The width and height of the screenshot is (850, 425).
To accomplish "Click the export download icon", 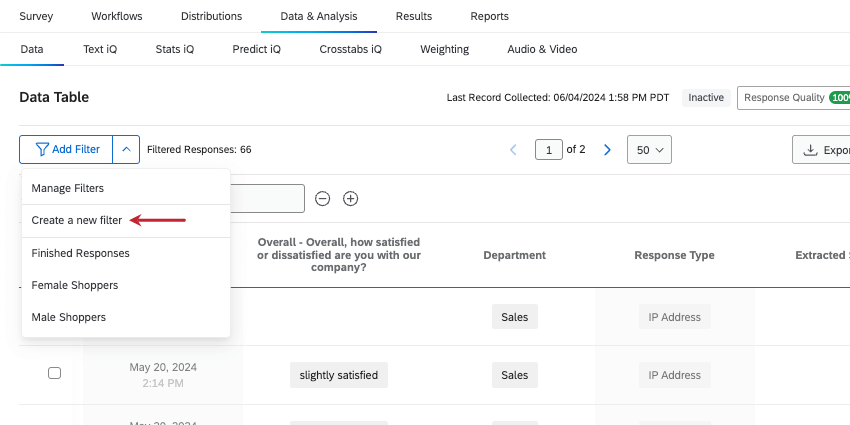I will click(x=810, y=150).
